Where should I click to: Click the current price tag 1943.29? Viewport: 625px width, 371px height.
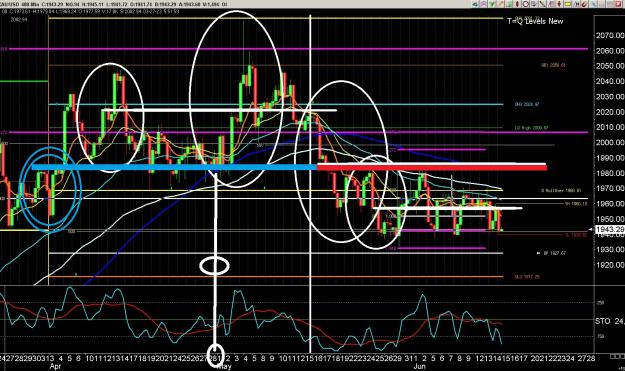tap(610, 230)
